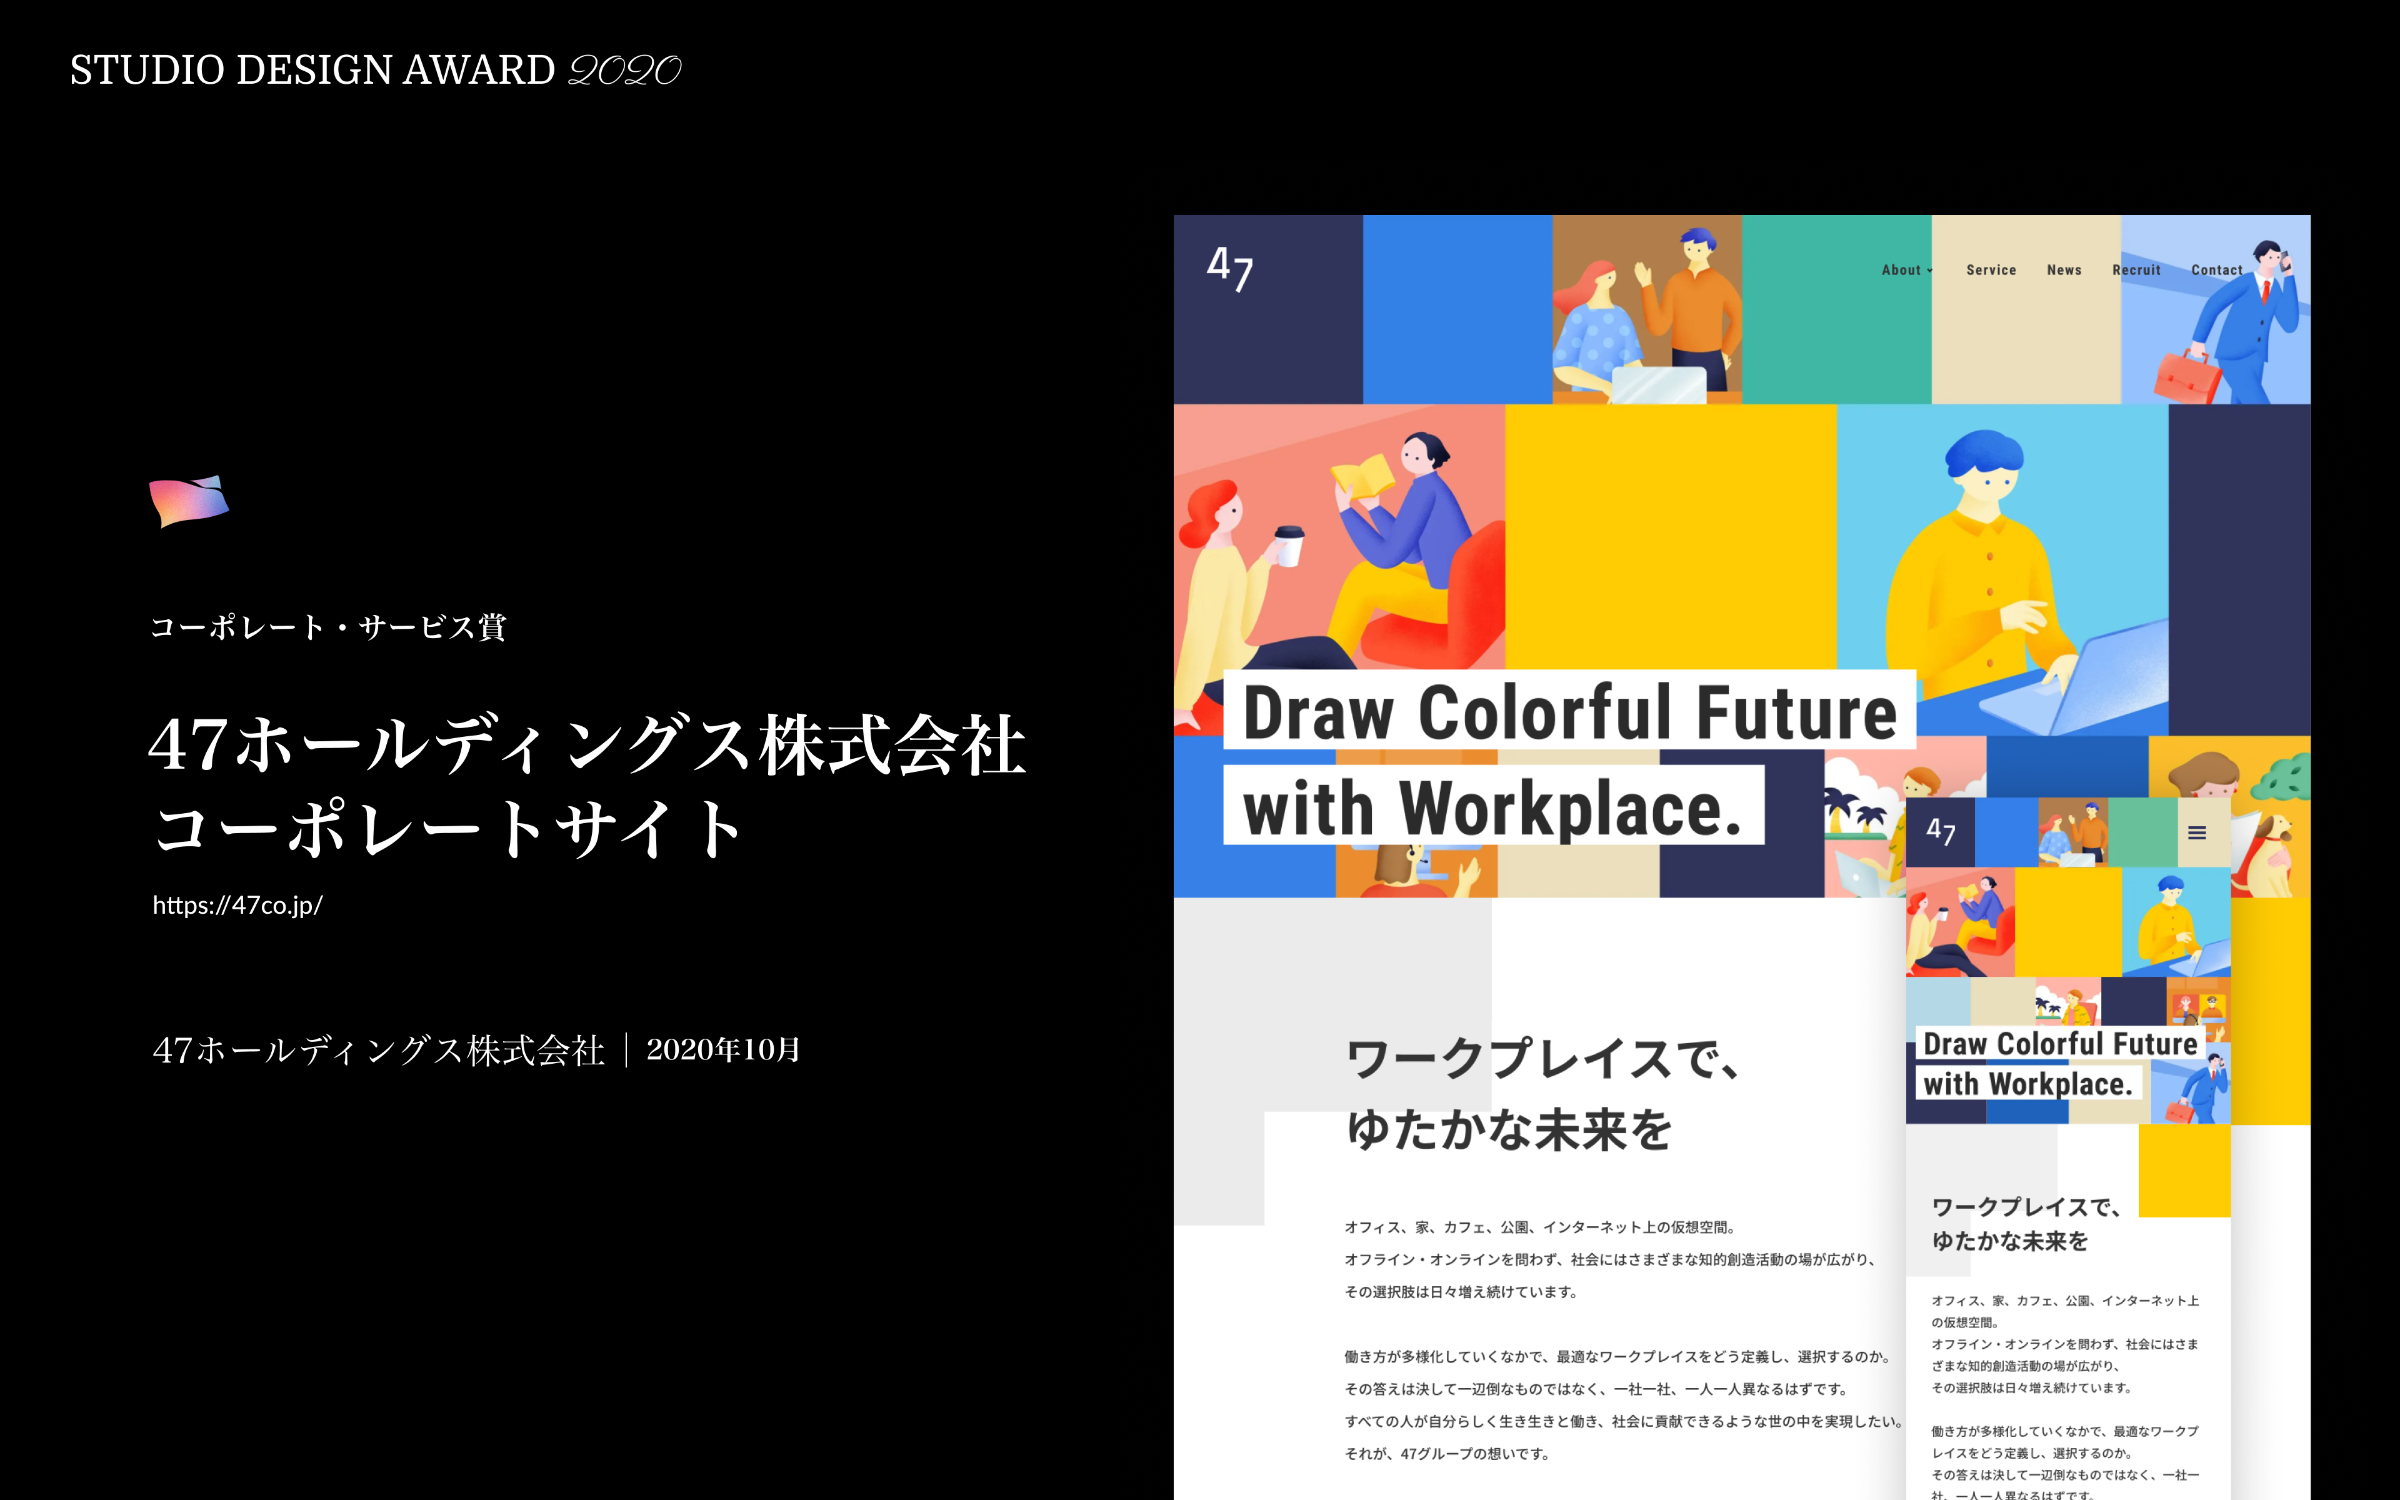Open the https://47co.jp/ link
2400x1500 pixels.
[237, 905]
